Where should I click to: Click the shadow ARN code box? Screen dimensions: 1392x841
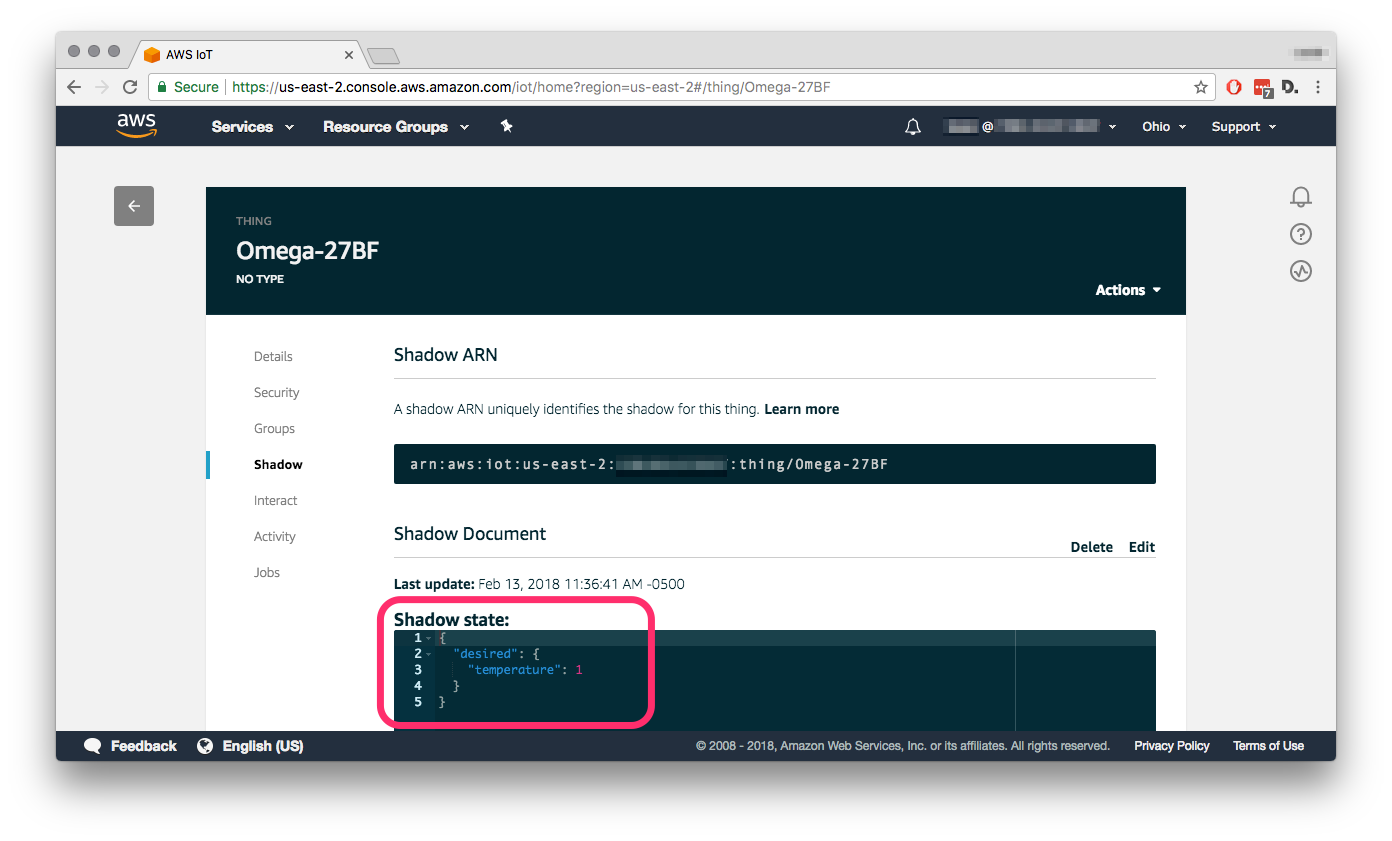(774, 464)
